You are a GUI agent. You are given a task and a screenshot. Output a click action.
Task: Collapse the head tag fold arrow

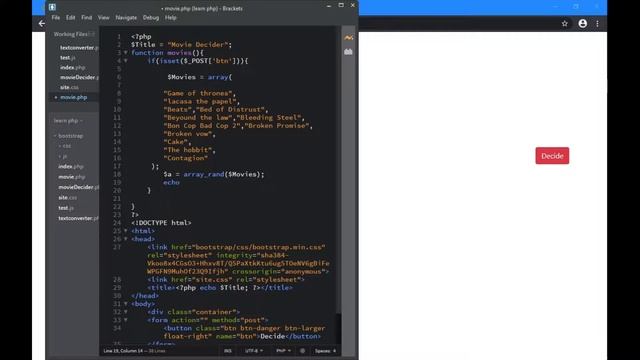click(126, 239)
